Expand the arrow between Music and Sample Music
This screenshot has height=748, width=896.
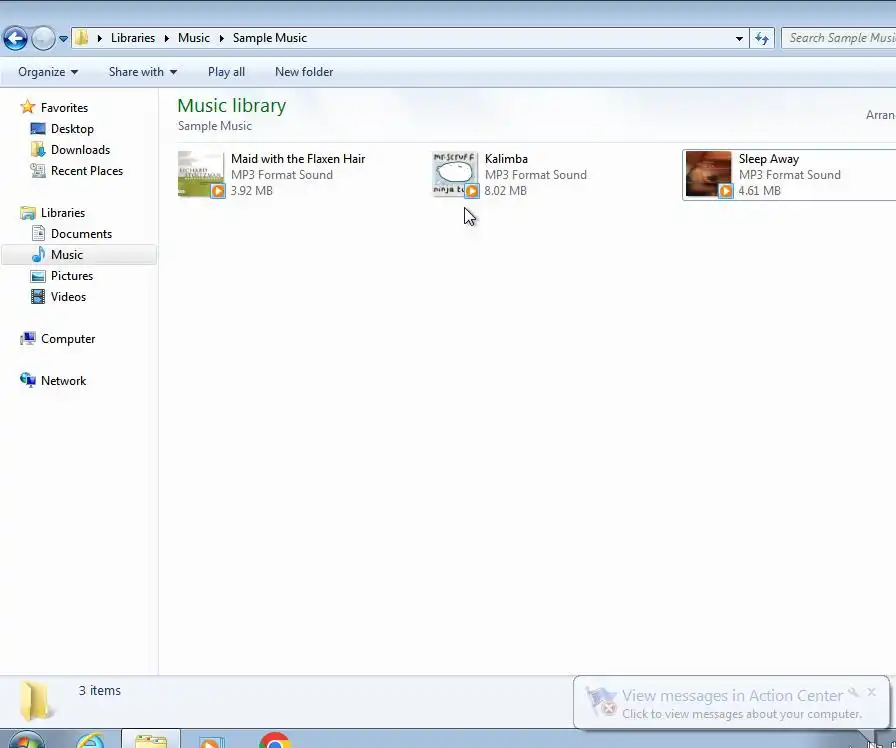tap(221, 38)
